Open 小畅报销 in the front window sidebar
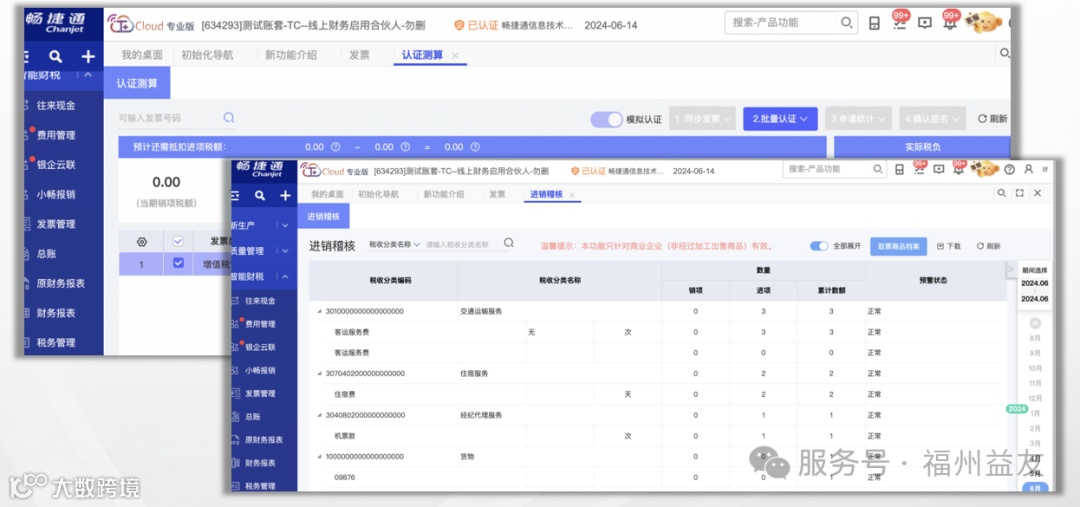 260,370
